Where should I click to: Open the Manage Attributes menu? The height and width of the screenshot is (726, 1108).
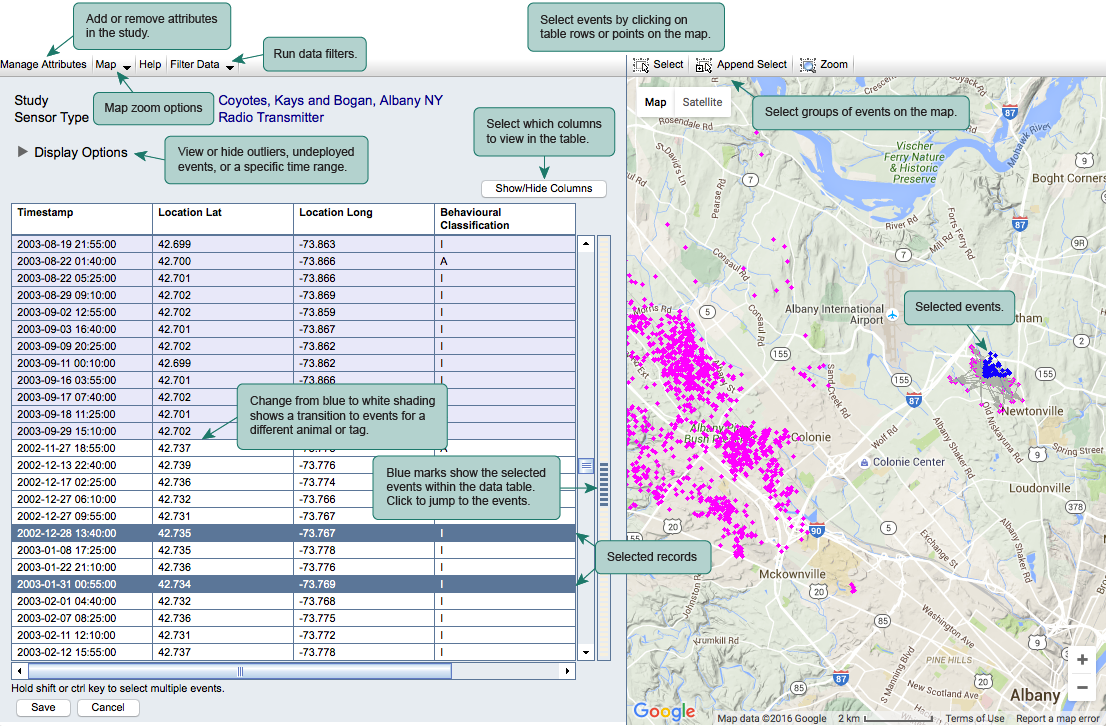click(x=43, y=64)
